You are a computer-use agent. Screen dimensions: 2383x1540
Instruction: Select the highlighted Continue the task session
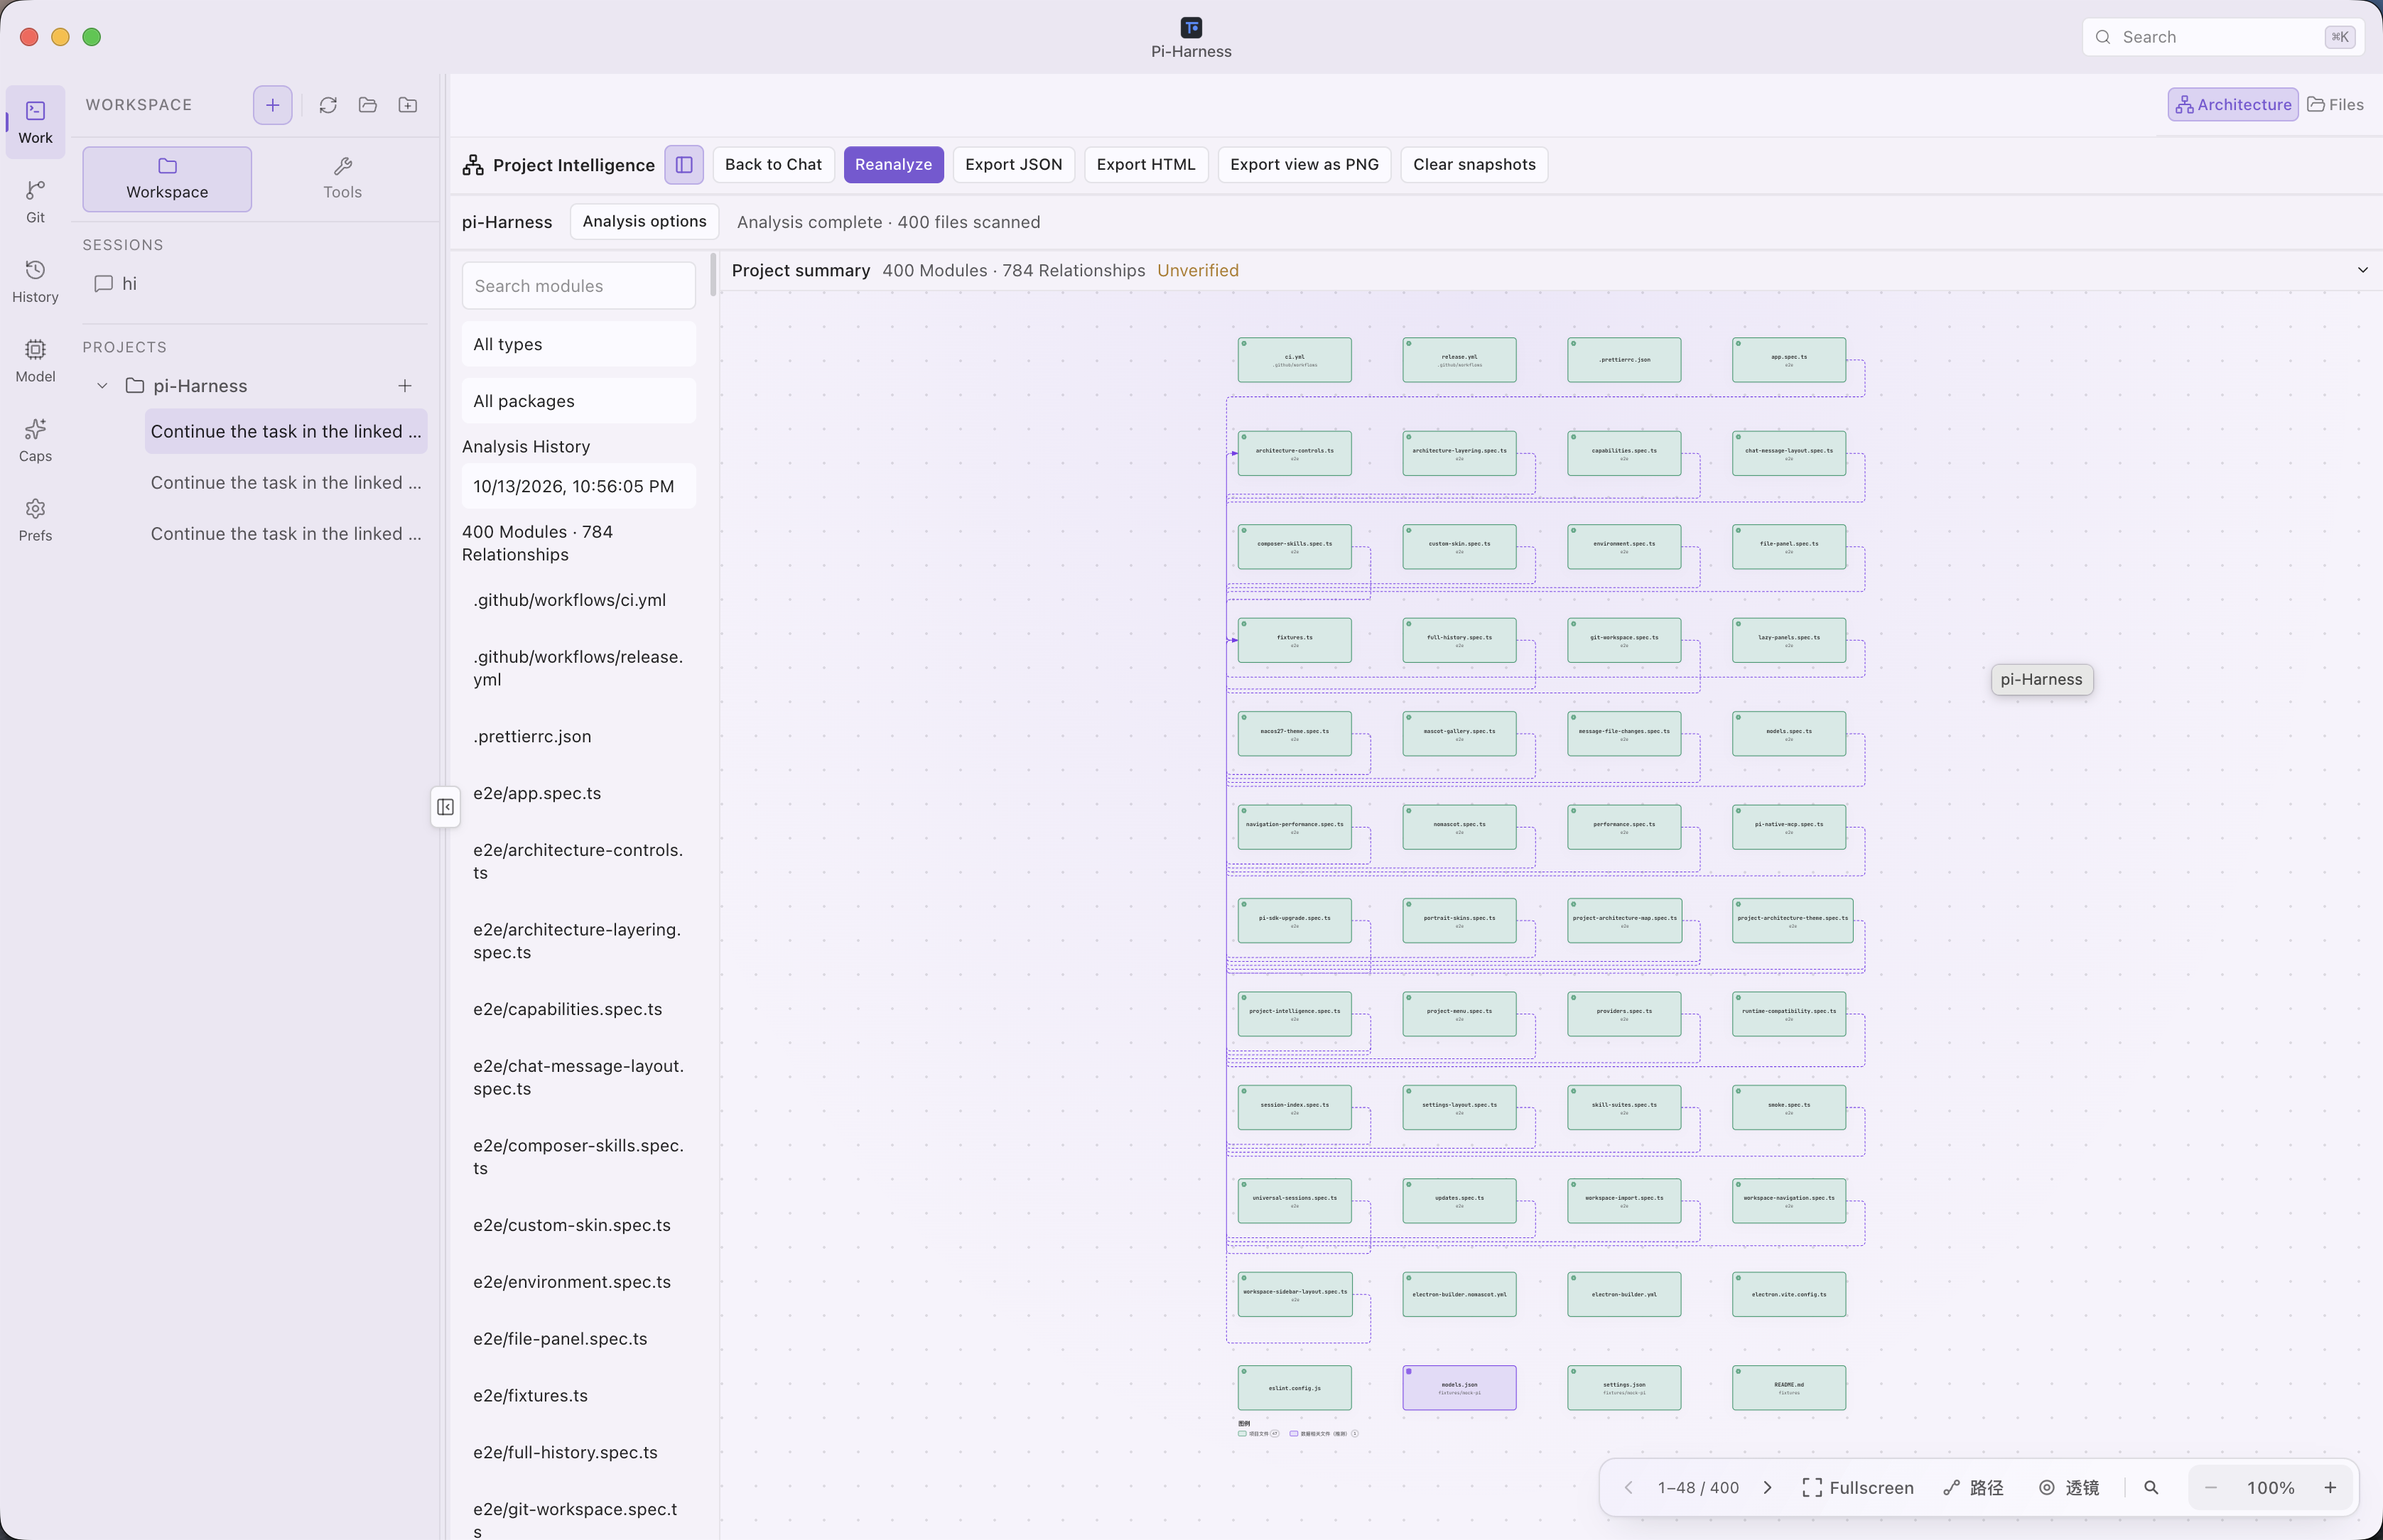(x=286, y=432)
